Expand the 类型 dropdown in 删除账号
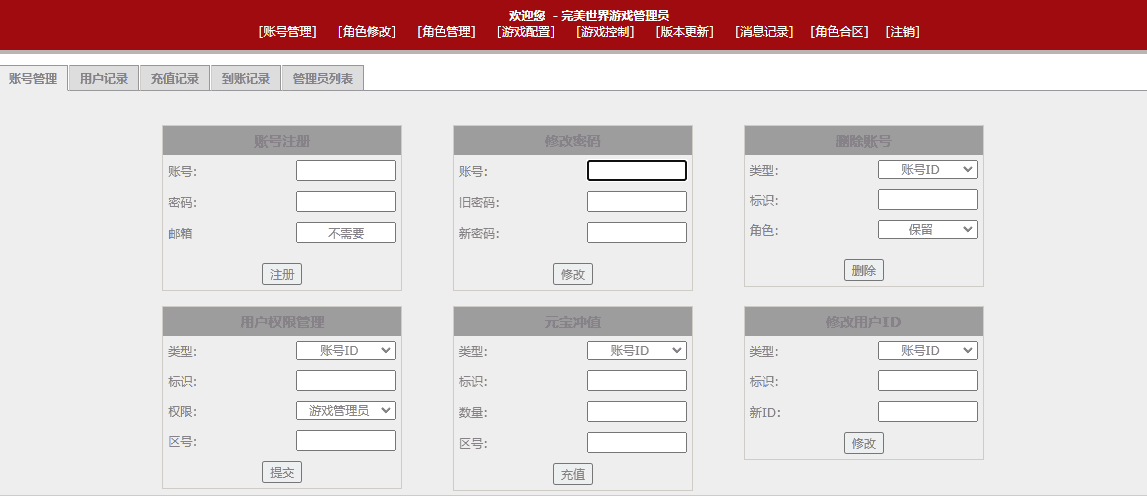This screenshot has height=498, width=1147. [927, 170]
